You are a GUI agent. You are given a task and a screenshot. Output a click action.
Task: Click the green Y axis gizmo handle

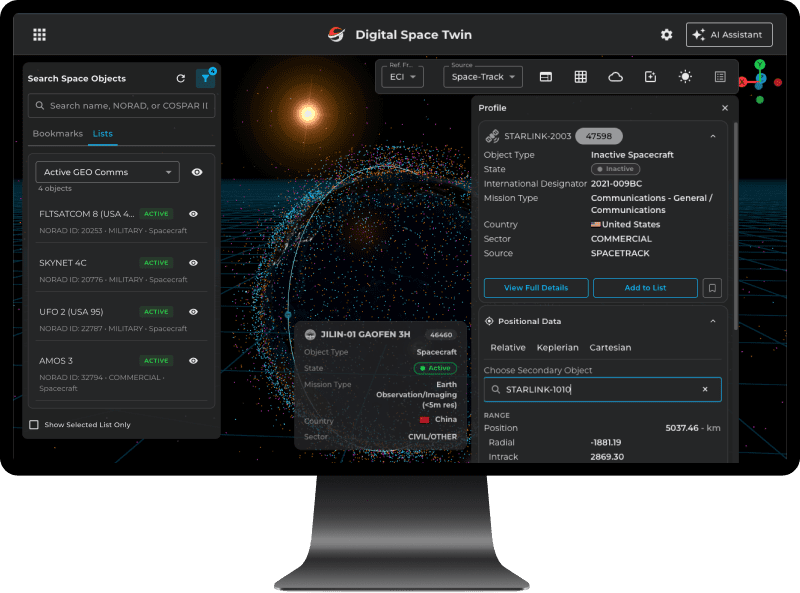(x=760, y=64)
